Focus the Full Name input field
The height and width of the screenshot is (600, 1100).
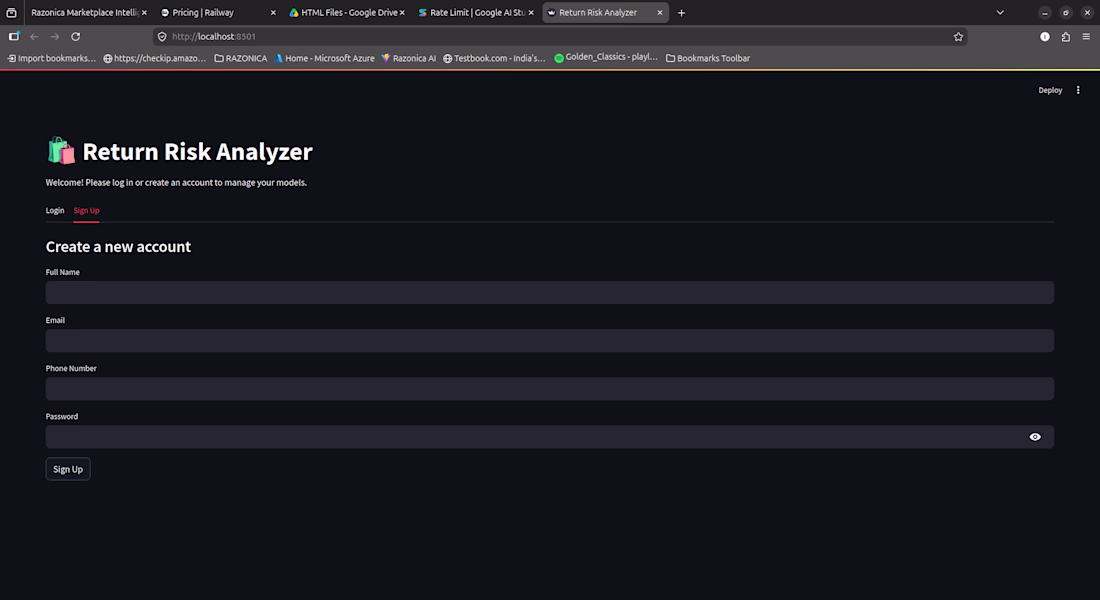pyautogui.click(x=549, y=293)
